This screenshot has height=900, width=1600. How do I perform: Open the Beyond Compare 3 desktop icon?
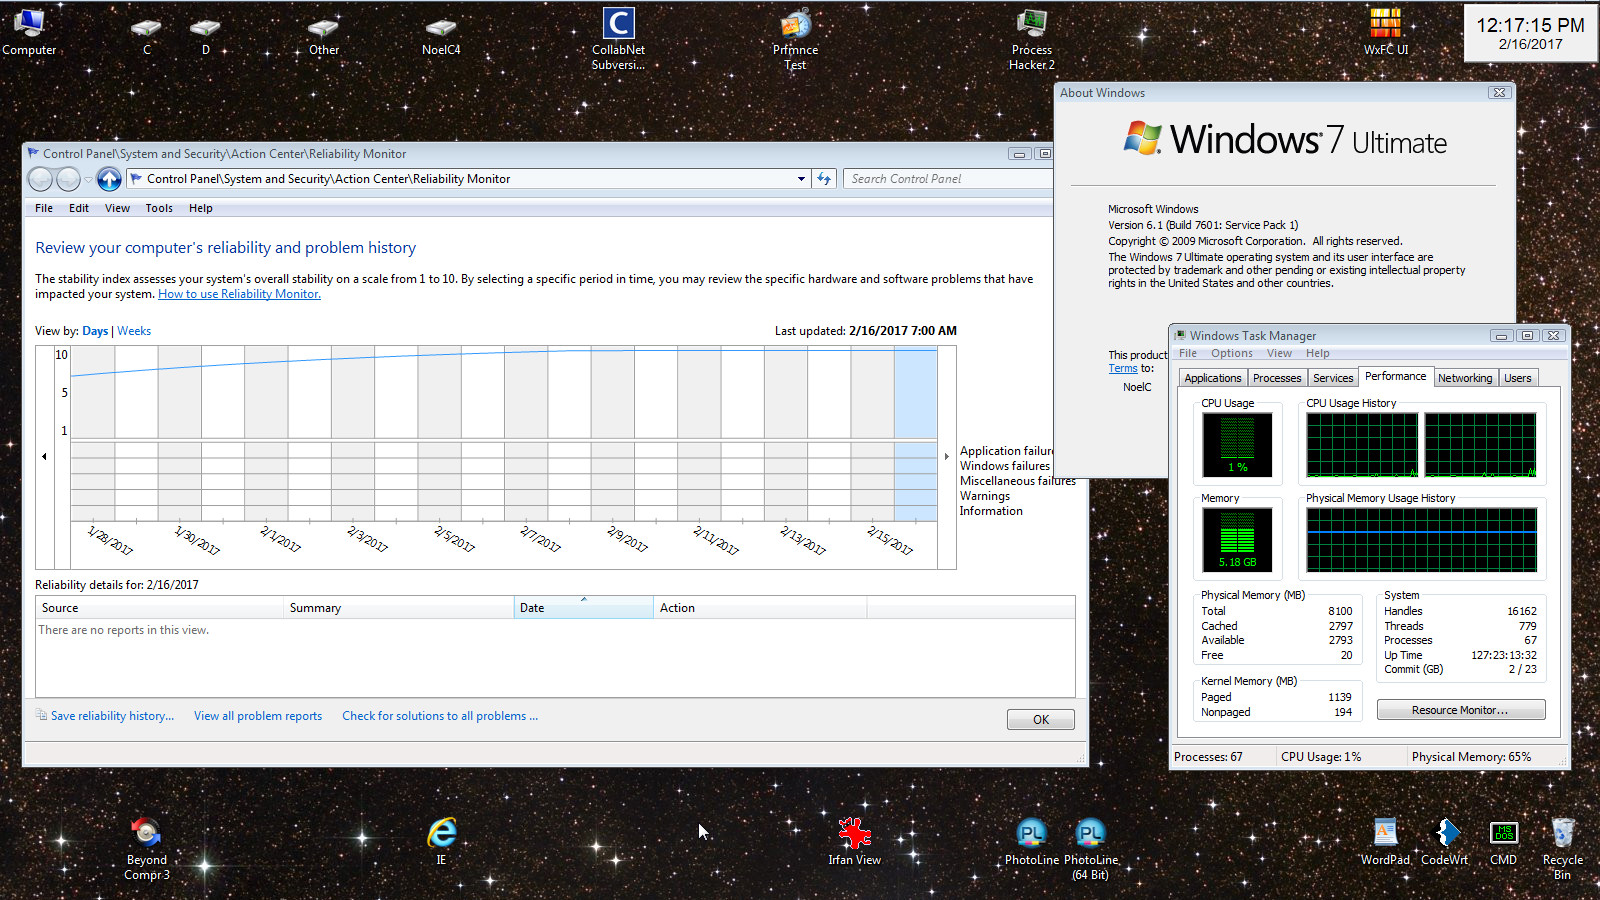(146, 848)
